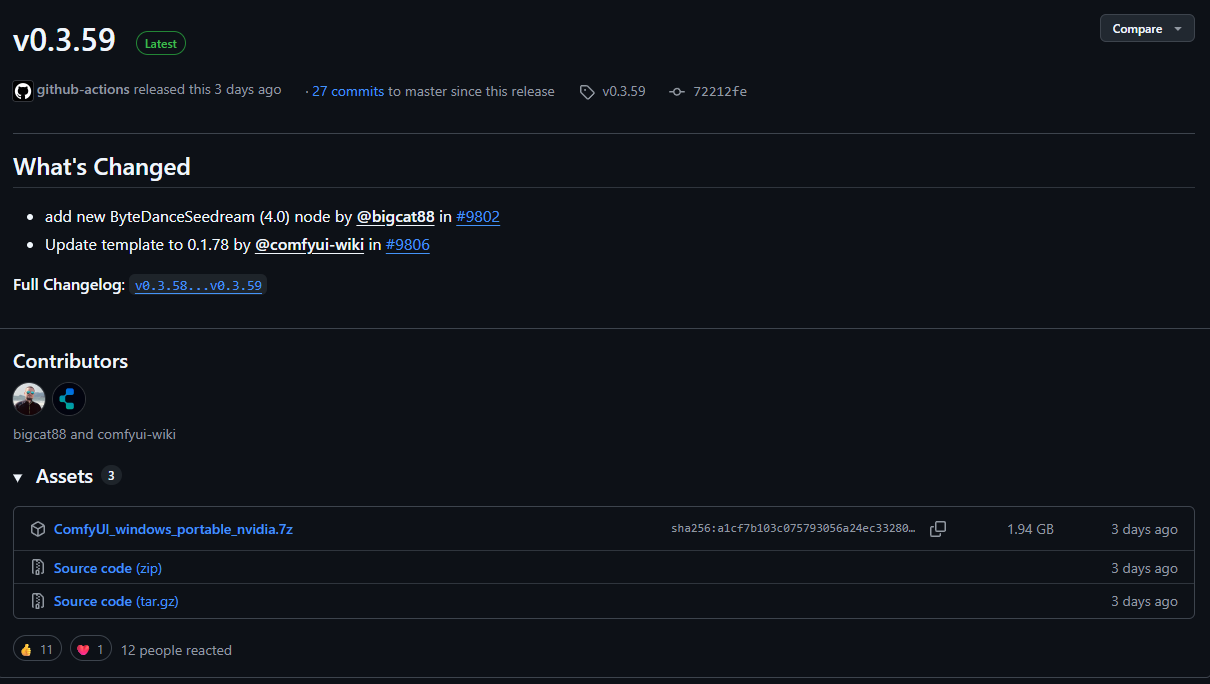Screen dimensions: 1210x684
Task: Open github-actions author link
Action: pyautogui.click(x=83, y=90)
